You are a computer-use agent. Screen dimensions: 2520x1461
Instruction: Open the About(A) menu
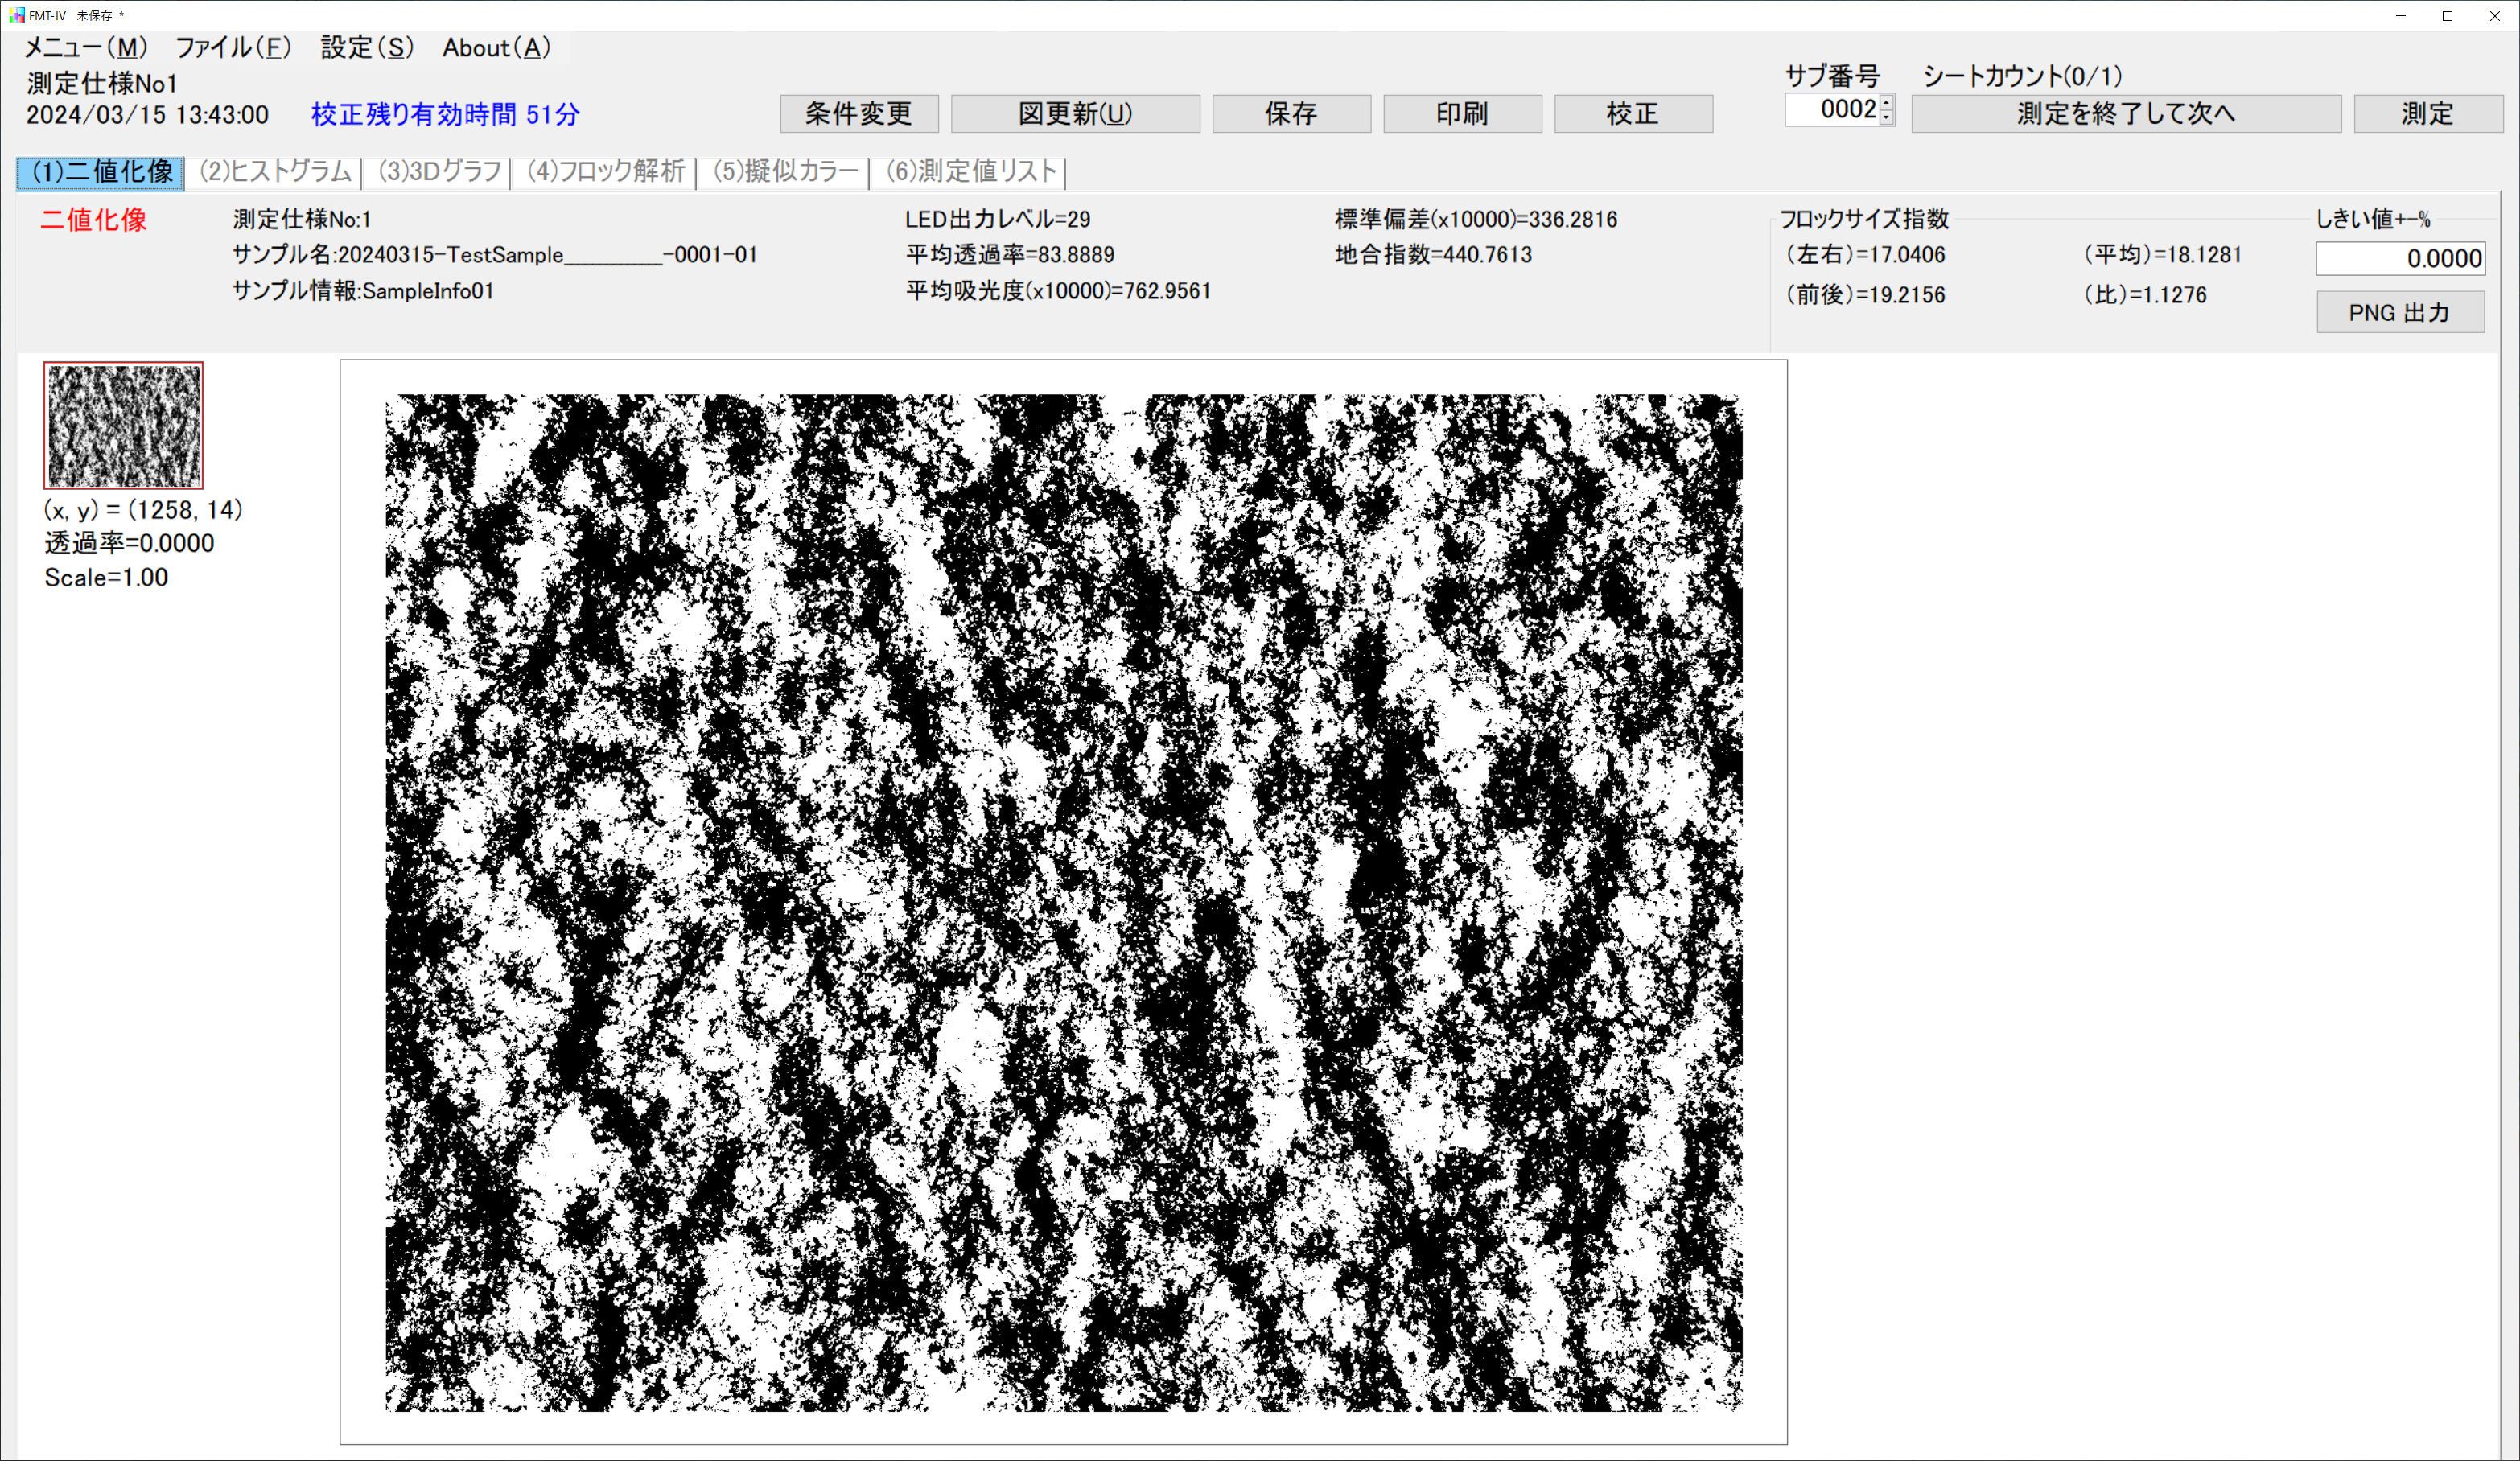[497, 47]
